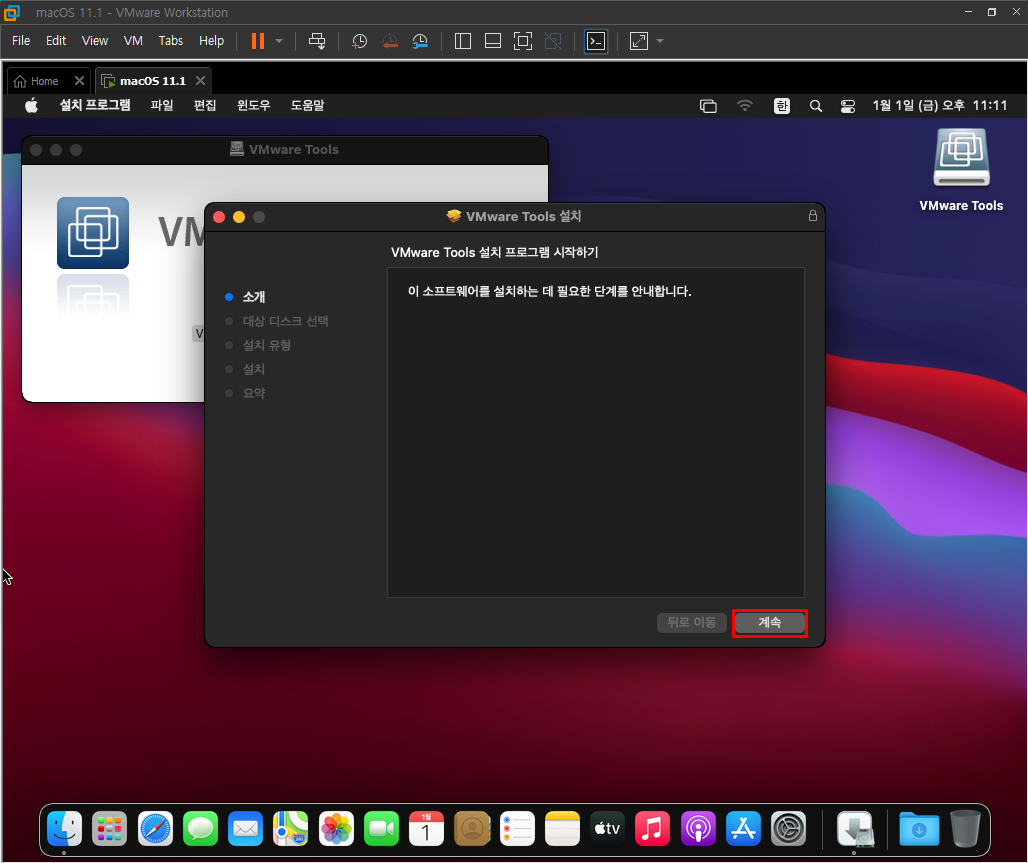The width and height of the screenshot is (1028, 863).
Task: Close the macOS 11.1 tab
Action: (x=201, y=80)
